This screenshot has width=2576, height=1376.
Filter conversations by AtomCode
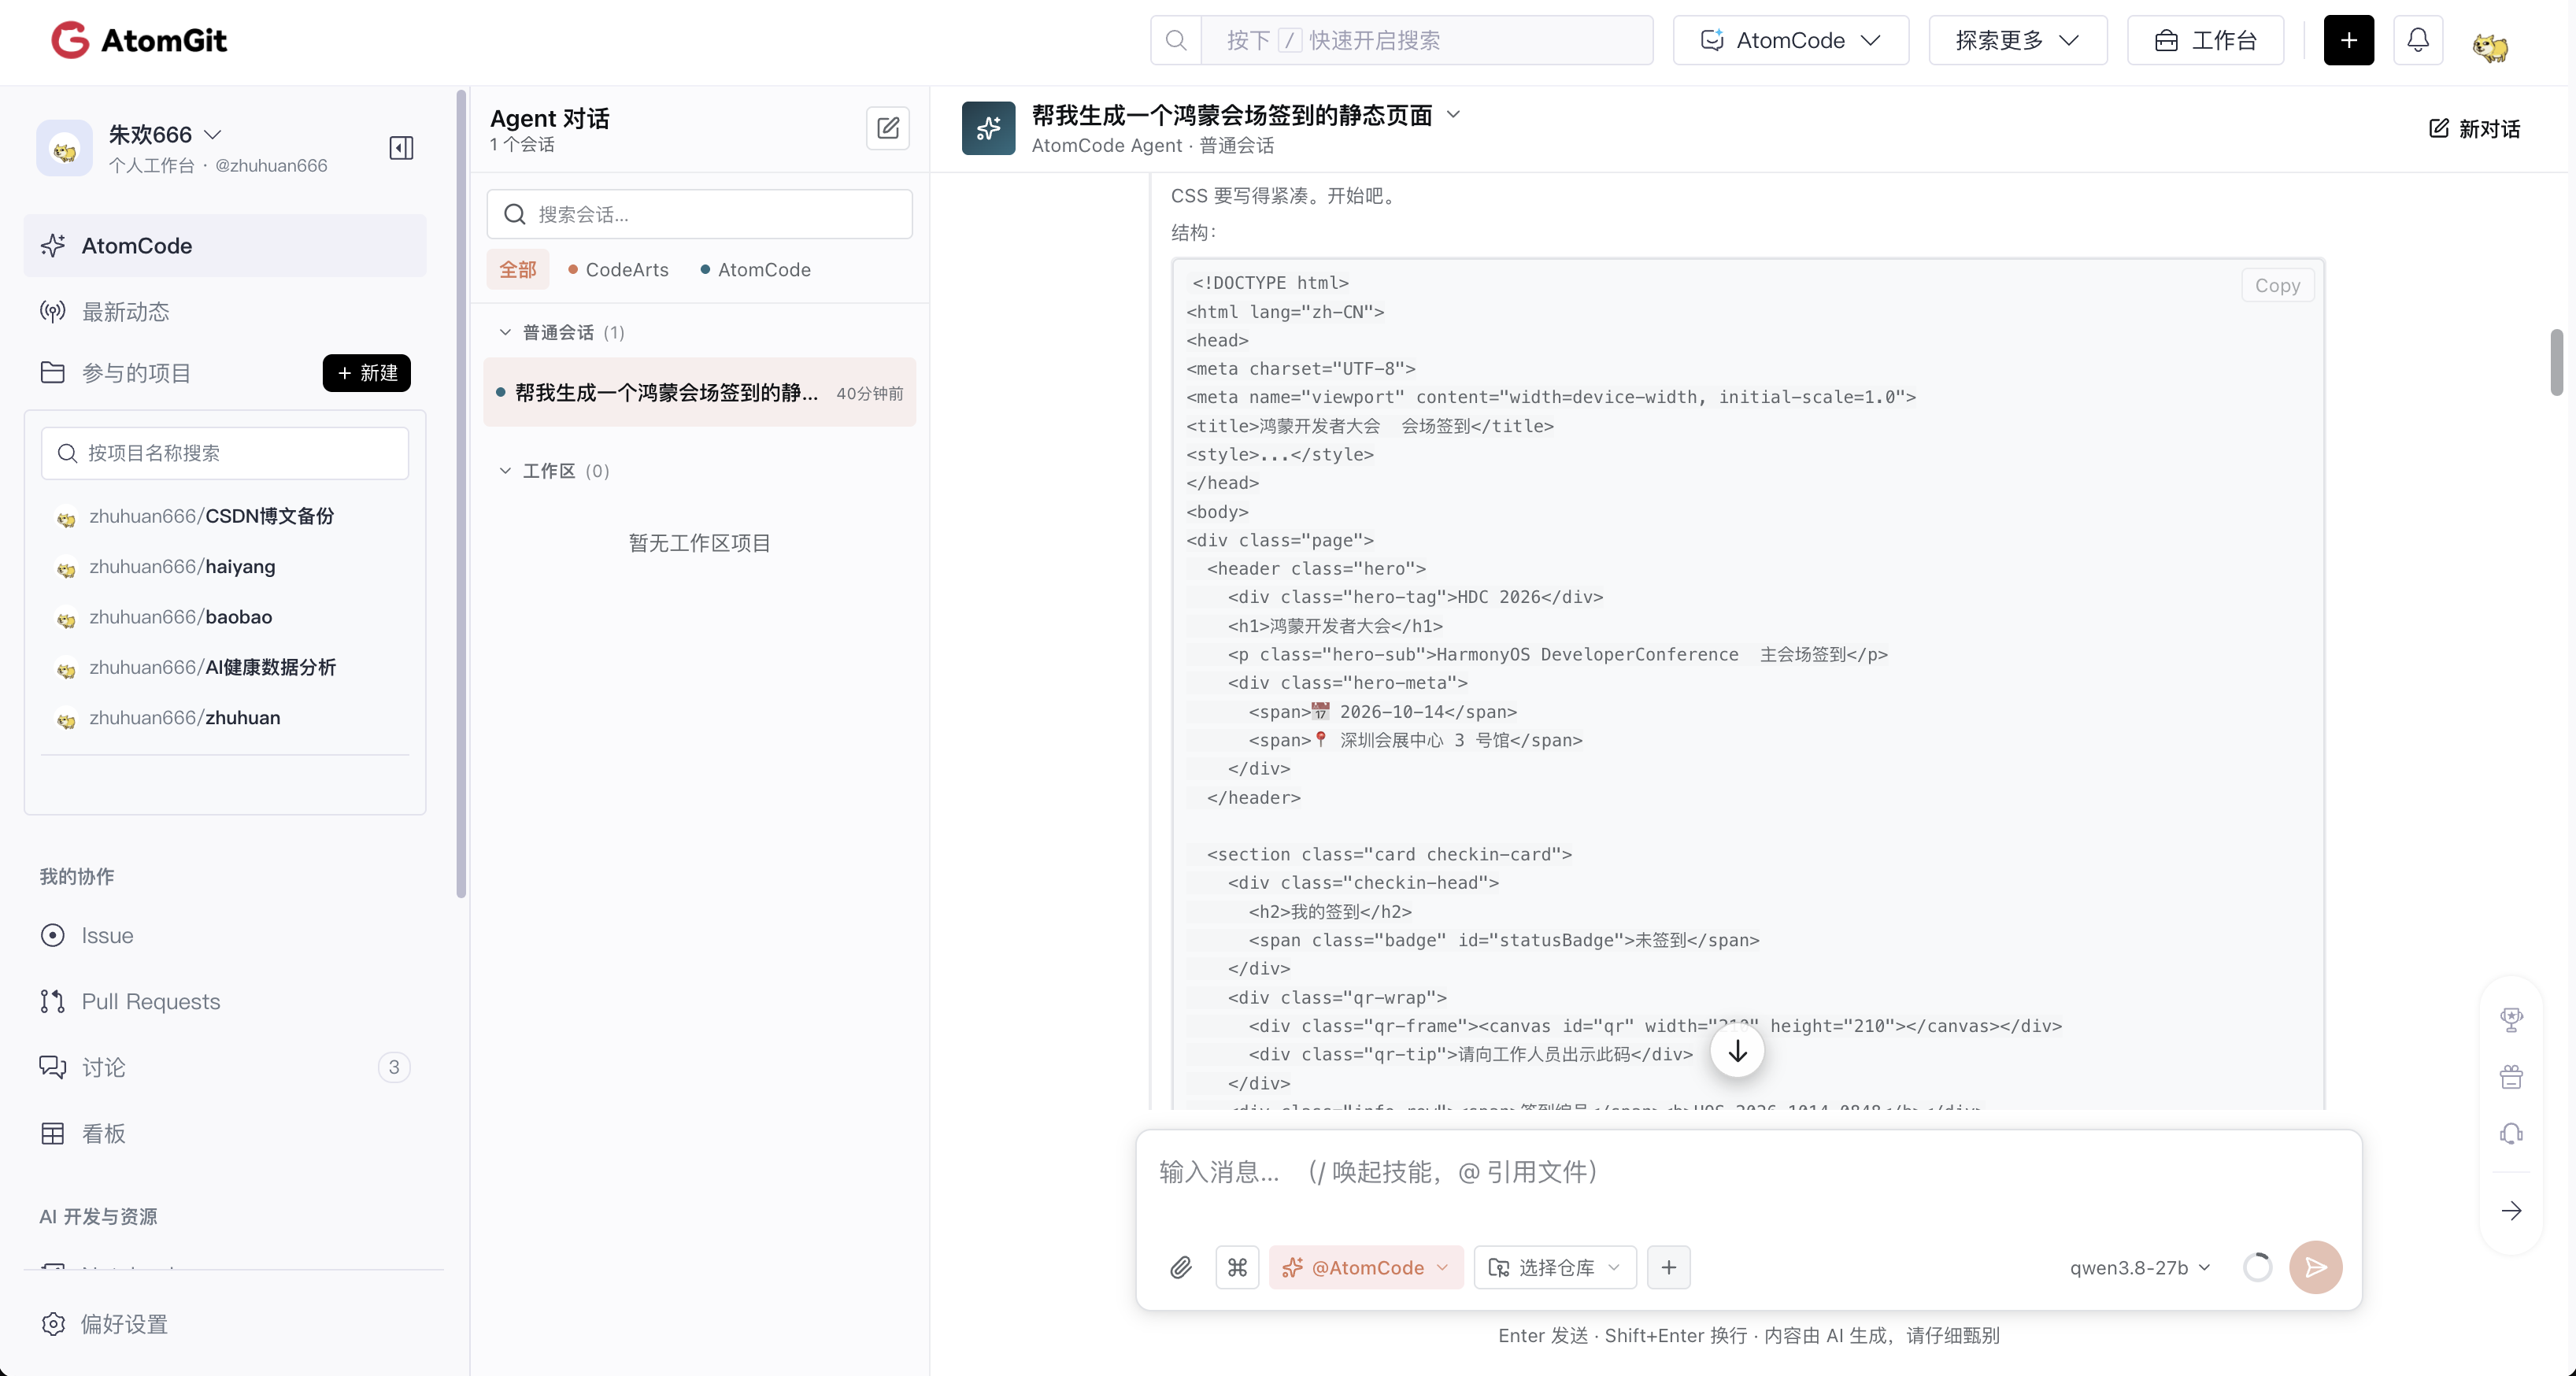[x=756, y=269]
